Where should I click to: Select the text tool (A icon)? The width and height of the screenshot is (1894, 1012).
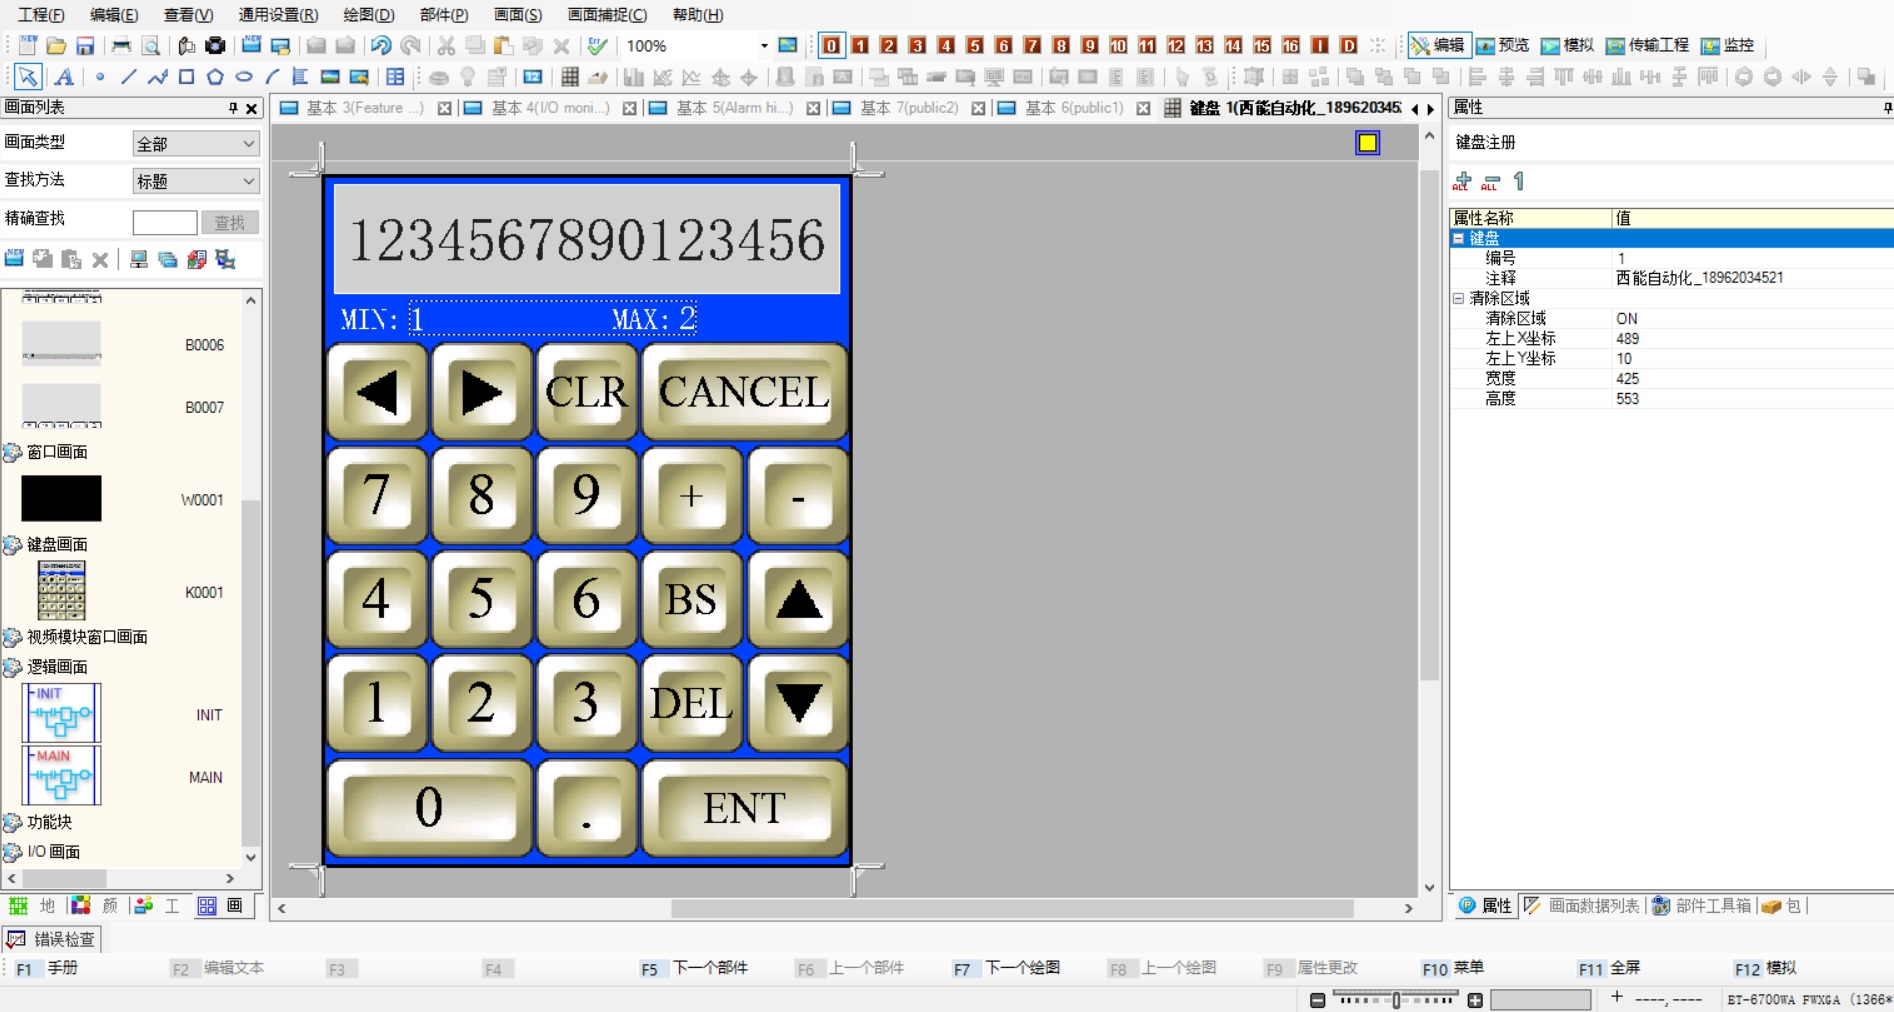(64, 77)
